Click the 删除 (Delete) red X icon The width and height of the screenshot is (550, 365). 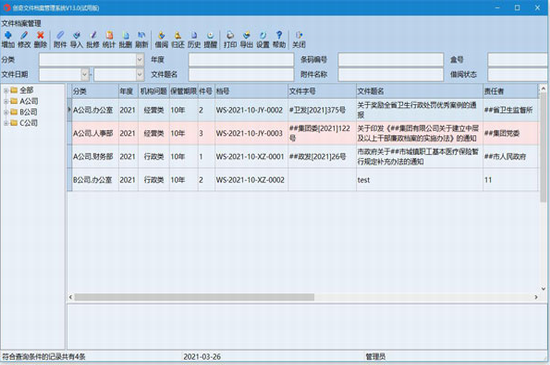[41, 39]
